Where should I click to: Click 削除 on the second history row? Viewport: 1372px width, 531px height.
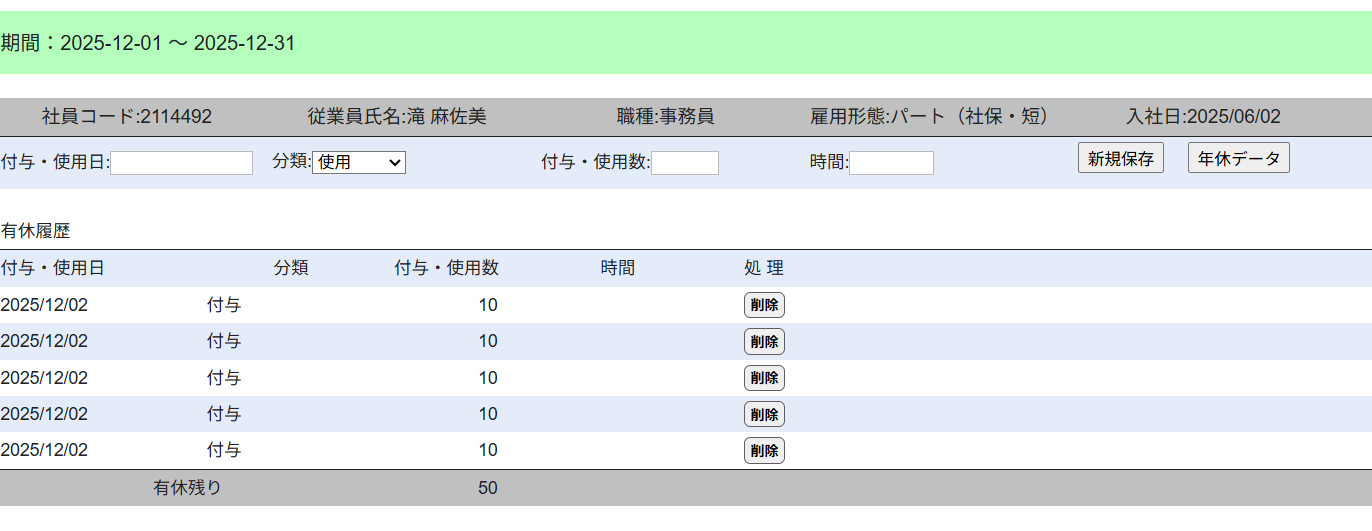pyautogui.click(x=764, y=342)
